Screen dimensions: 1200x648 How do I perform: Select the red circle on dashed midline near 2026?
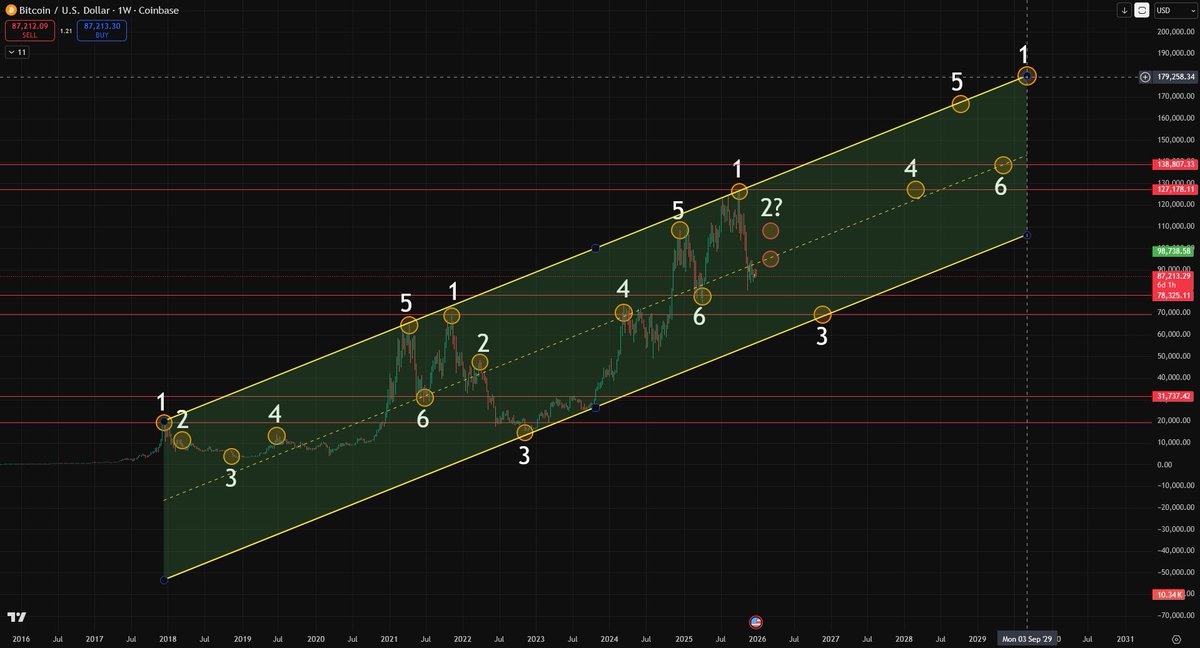pos(770,259)
